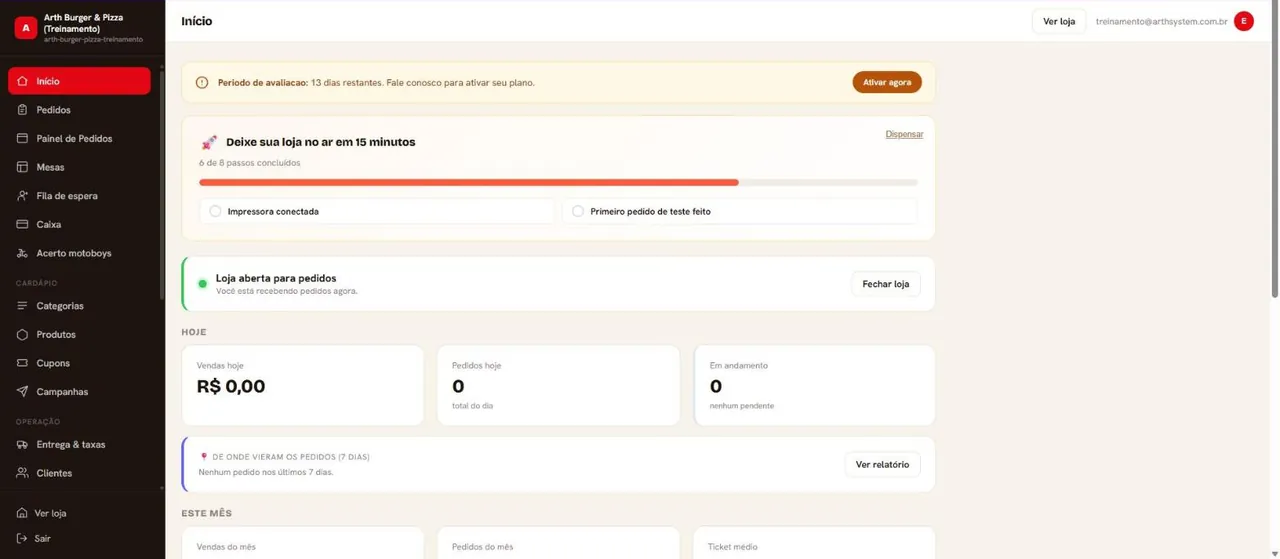Open Produtos menu item
This screenshot has height=559, width=1280.
click(x=79, y=334)
